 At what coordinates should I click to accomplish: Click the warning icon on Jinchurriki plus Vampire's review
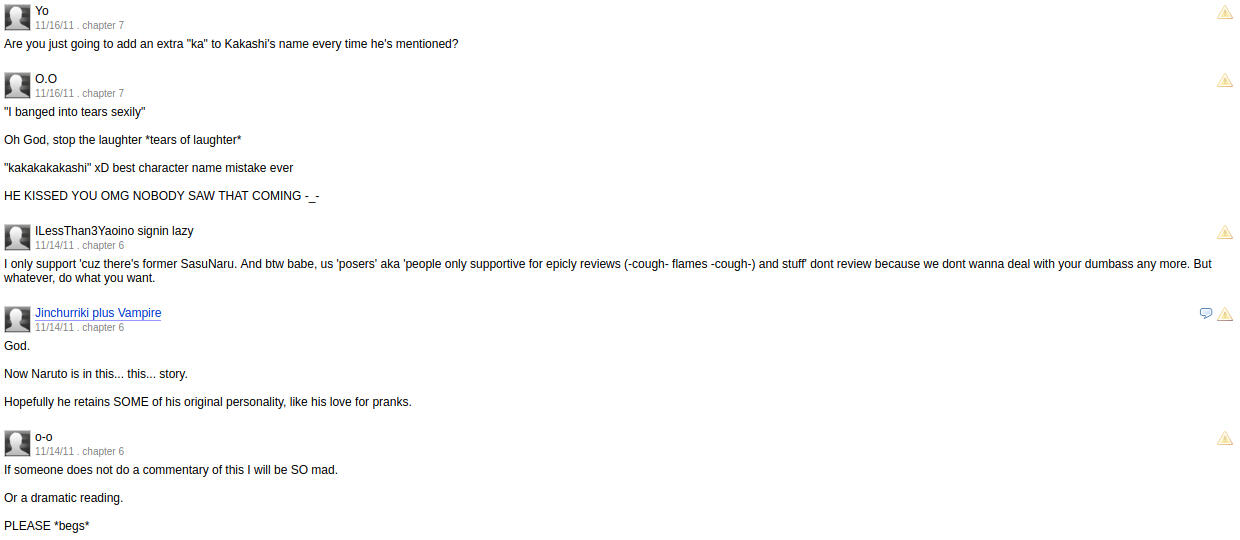click(x=1224, y=314)
